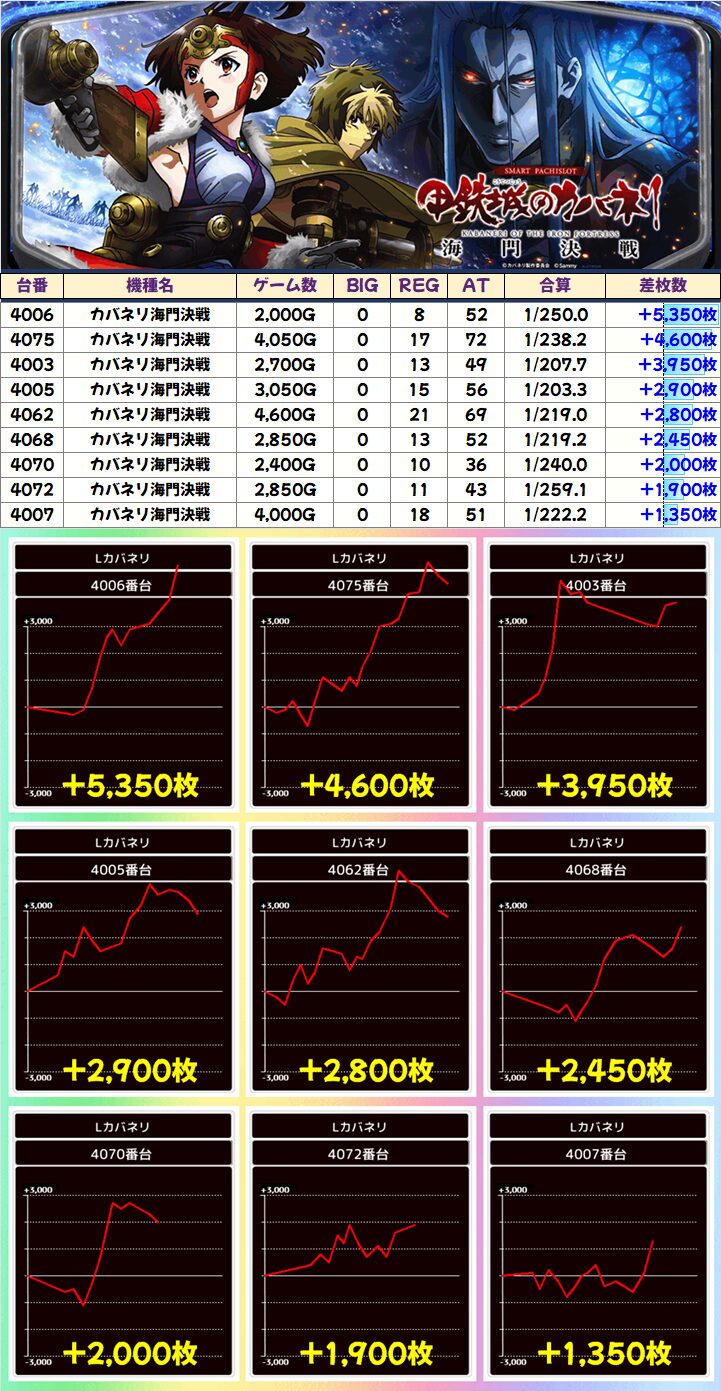The width and height of the screenshot is (721, 1391).
Task: Click the 2,000G game count cell
Action: (x=285, y=315)
